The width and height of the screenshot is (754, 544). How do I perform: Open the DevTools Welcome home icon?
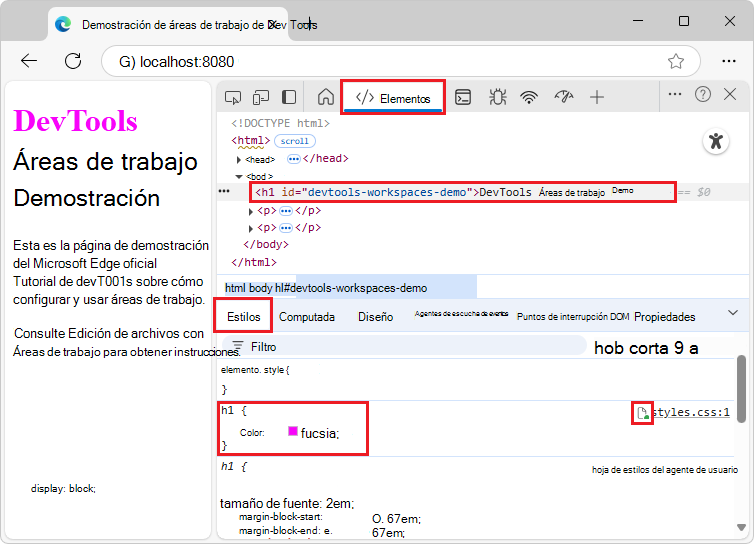[326, 97]
